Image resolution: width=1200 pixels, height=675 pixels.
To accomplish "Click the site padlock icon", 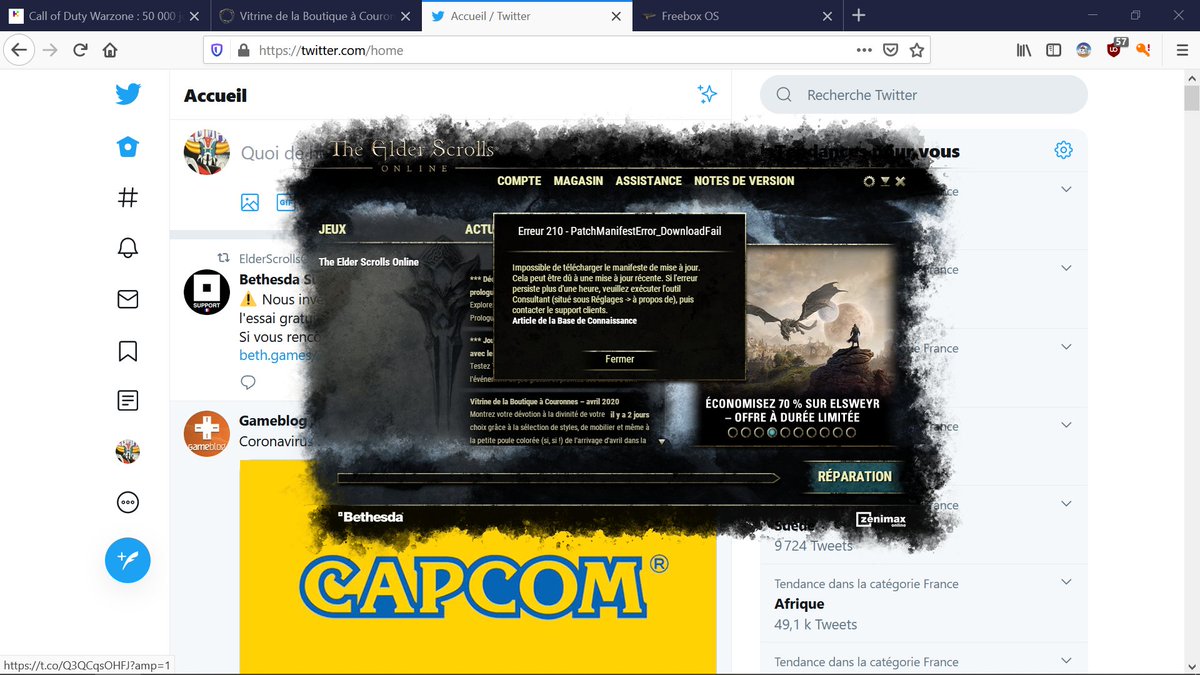I will [242, 50].
